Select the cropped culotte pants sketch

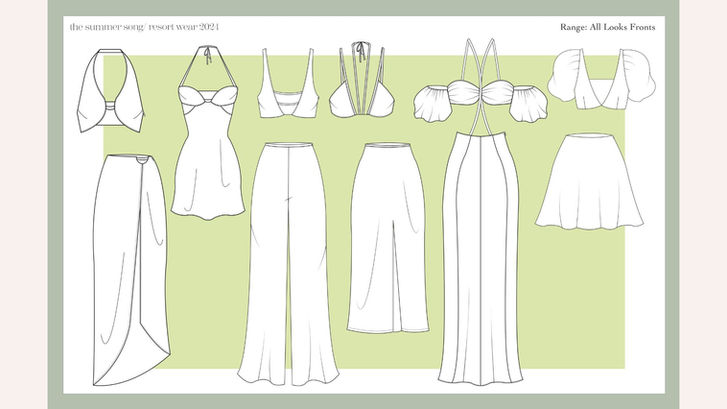tap(388, 238)
